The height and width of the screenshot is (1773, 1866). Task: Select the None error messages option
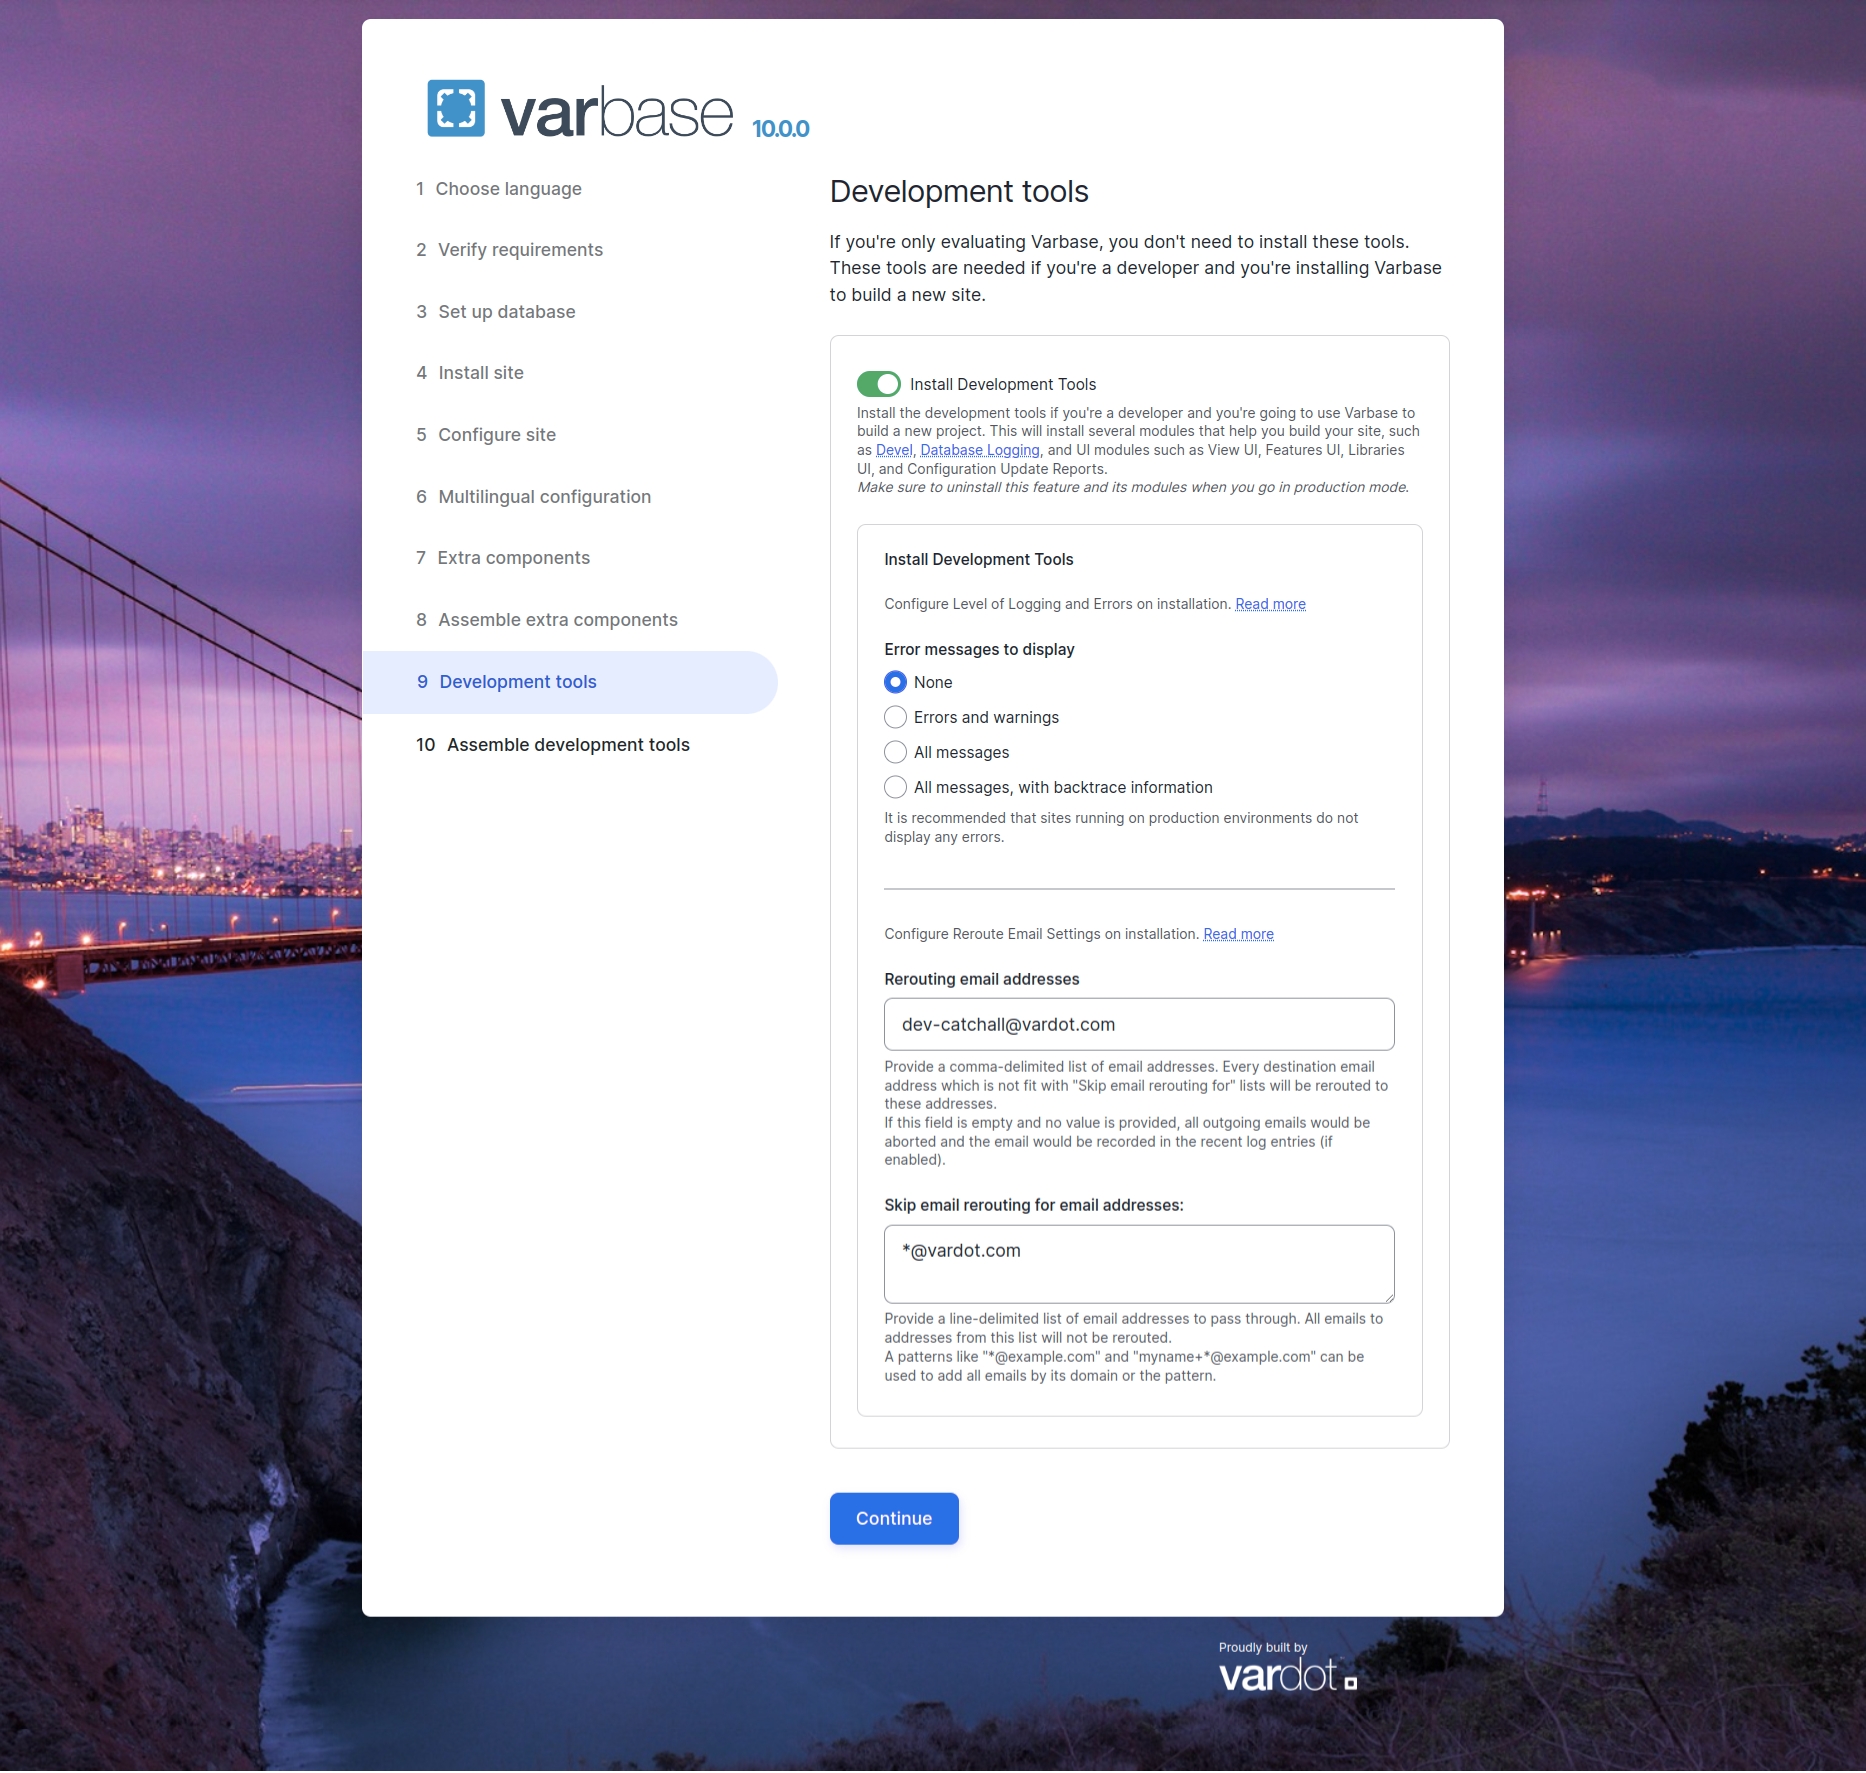[895, 682]
